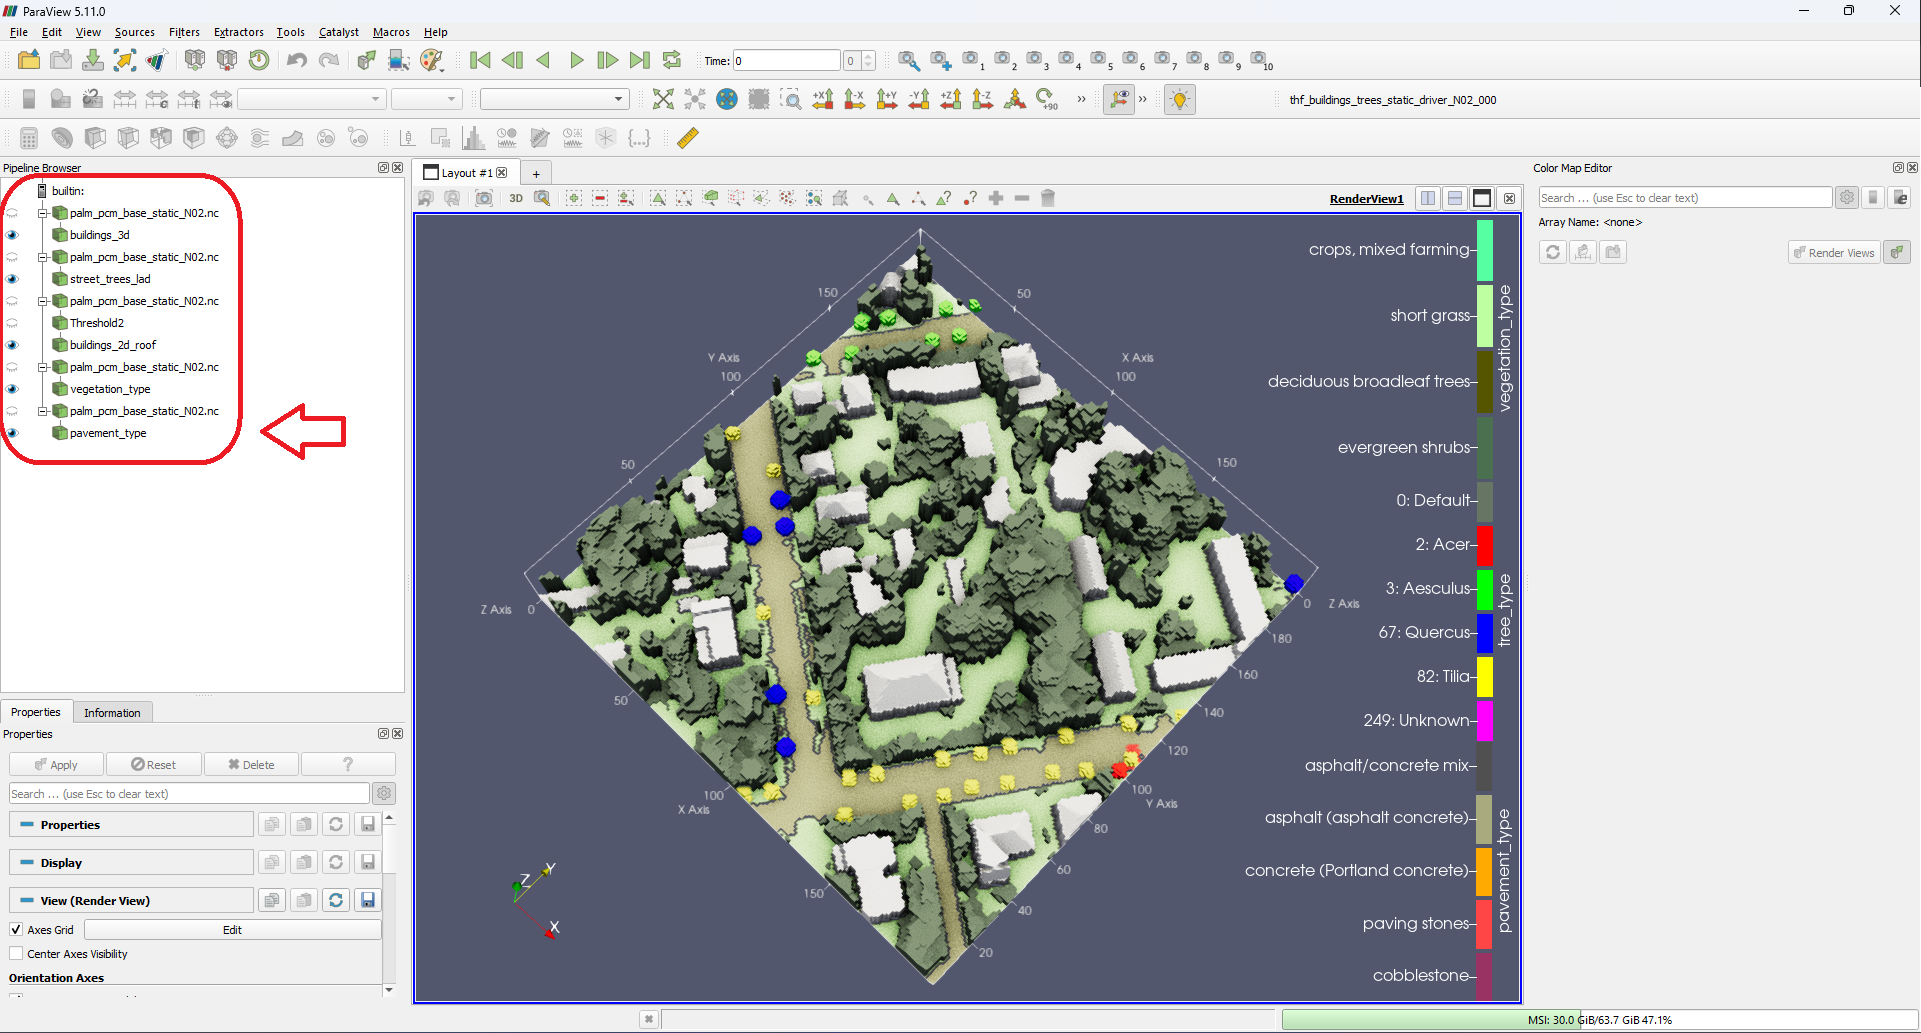Click the trash icon in view toolbar
Screen dimensions: 1921x1033
click(x=1048, y=198)
